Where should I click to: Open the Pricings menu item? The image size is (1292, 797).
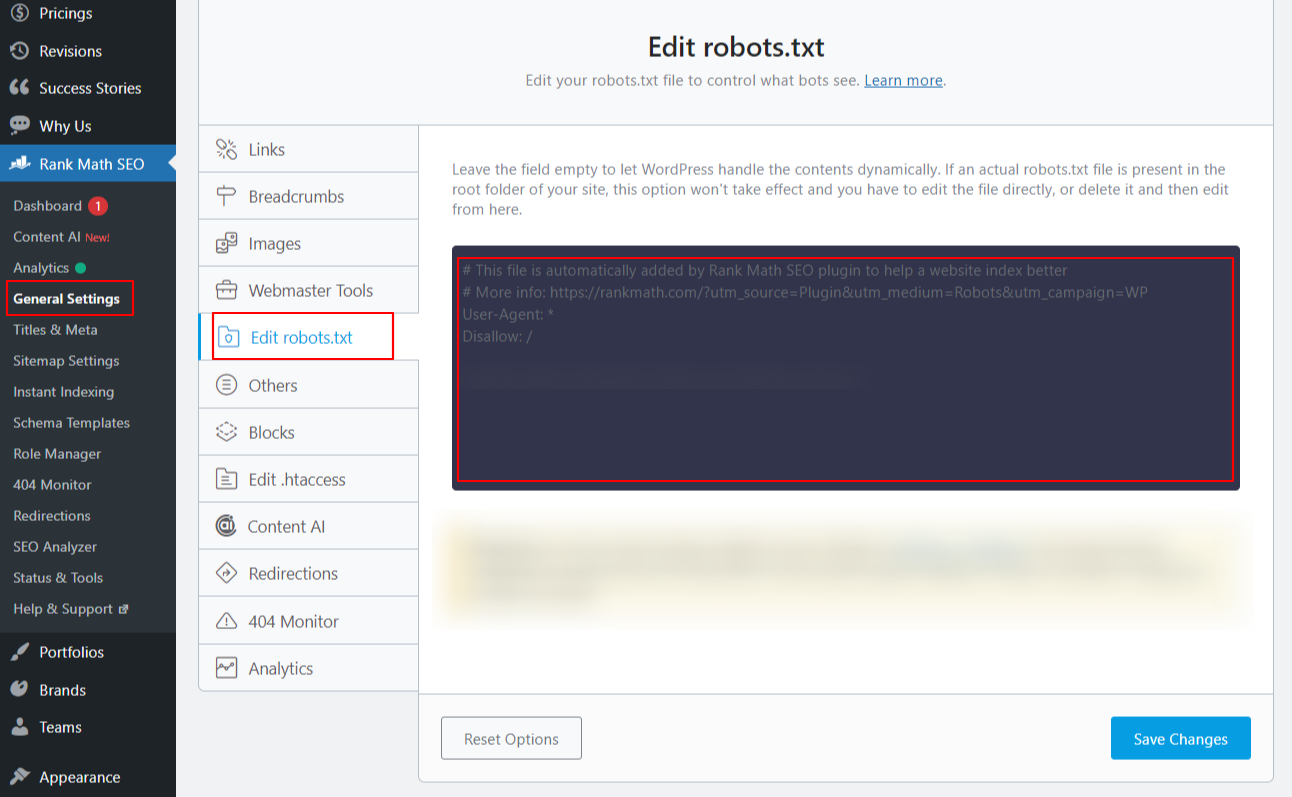pos(88,13)
